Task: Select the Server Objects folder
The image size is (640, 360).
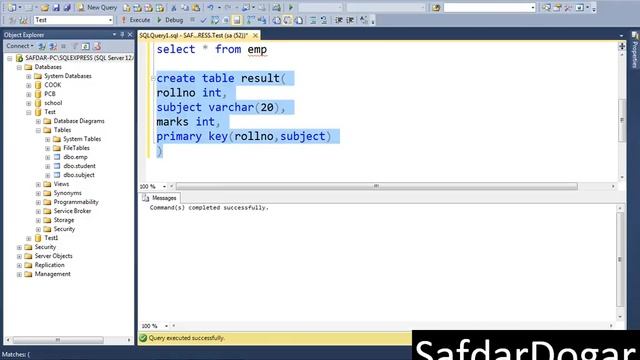Action: [x=53, y=256]
